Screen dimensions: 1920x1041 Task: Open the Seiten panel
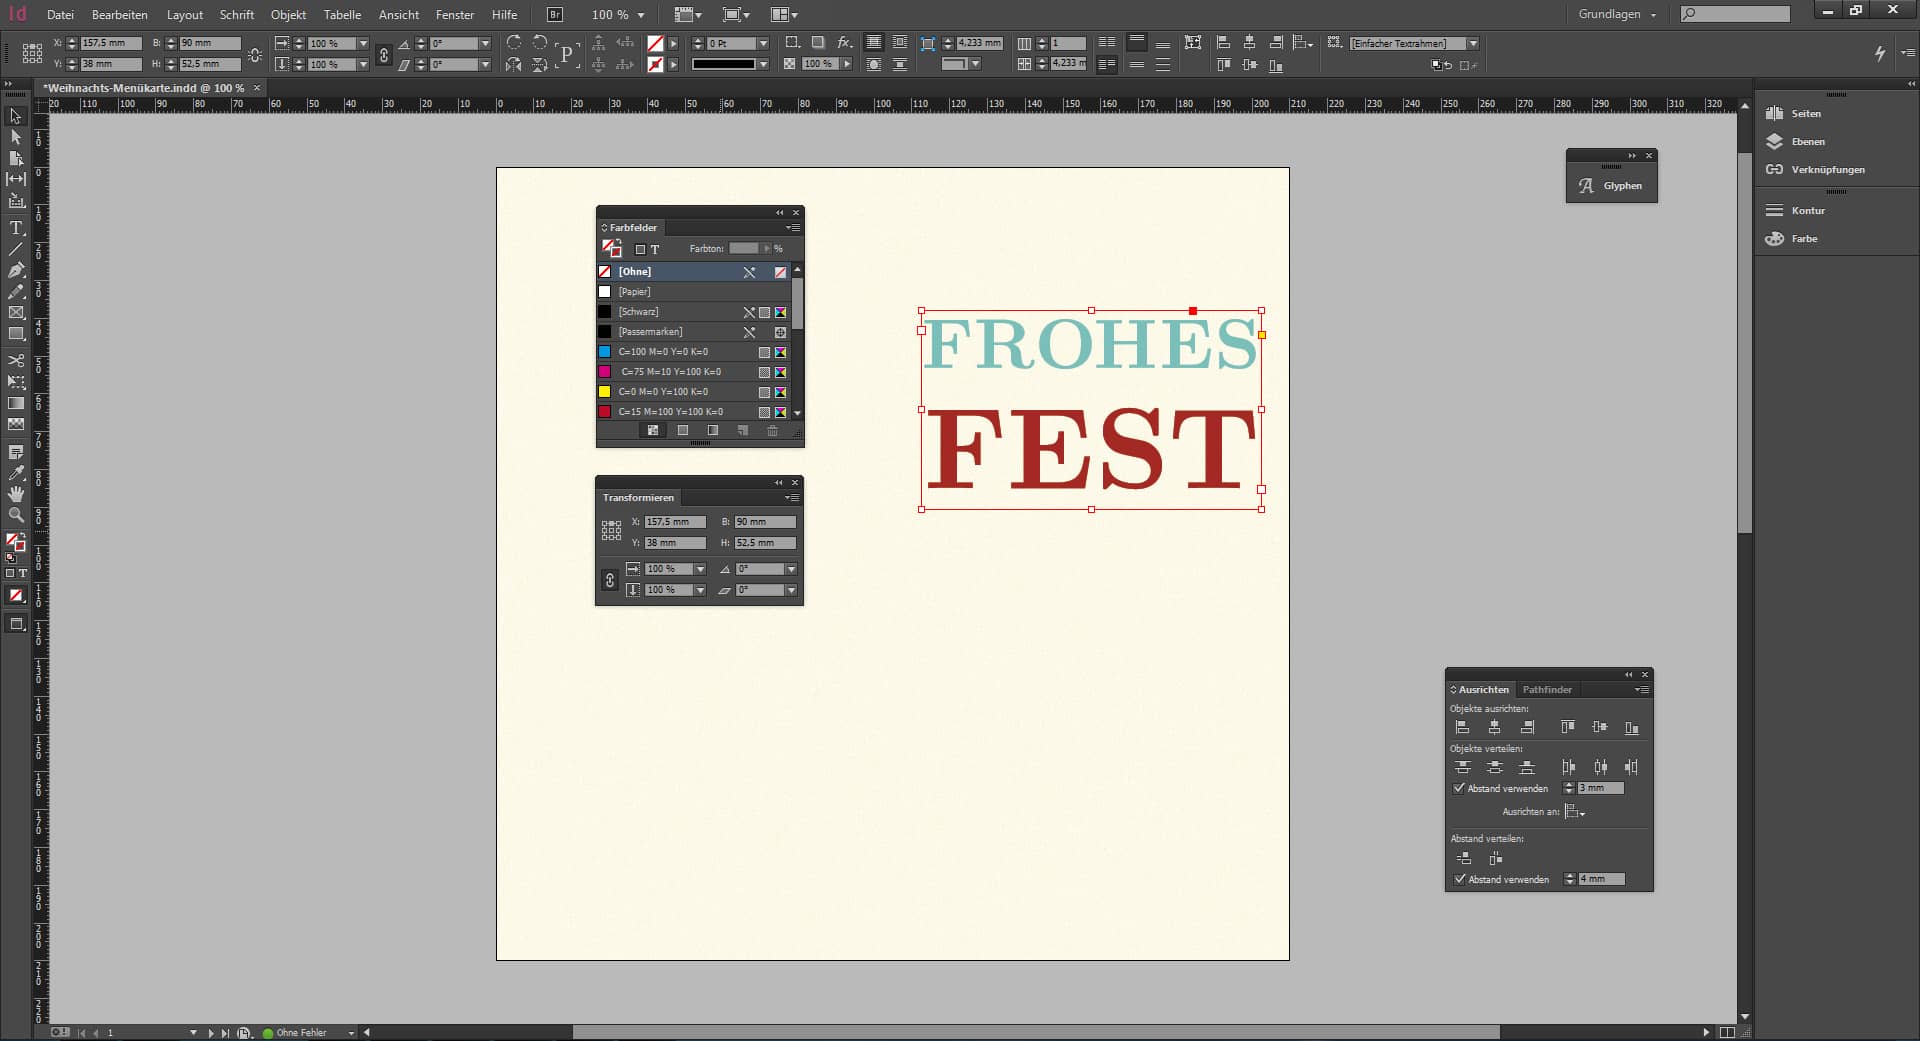point(1805,114)
